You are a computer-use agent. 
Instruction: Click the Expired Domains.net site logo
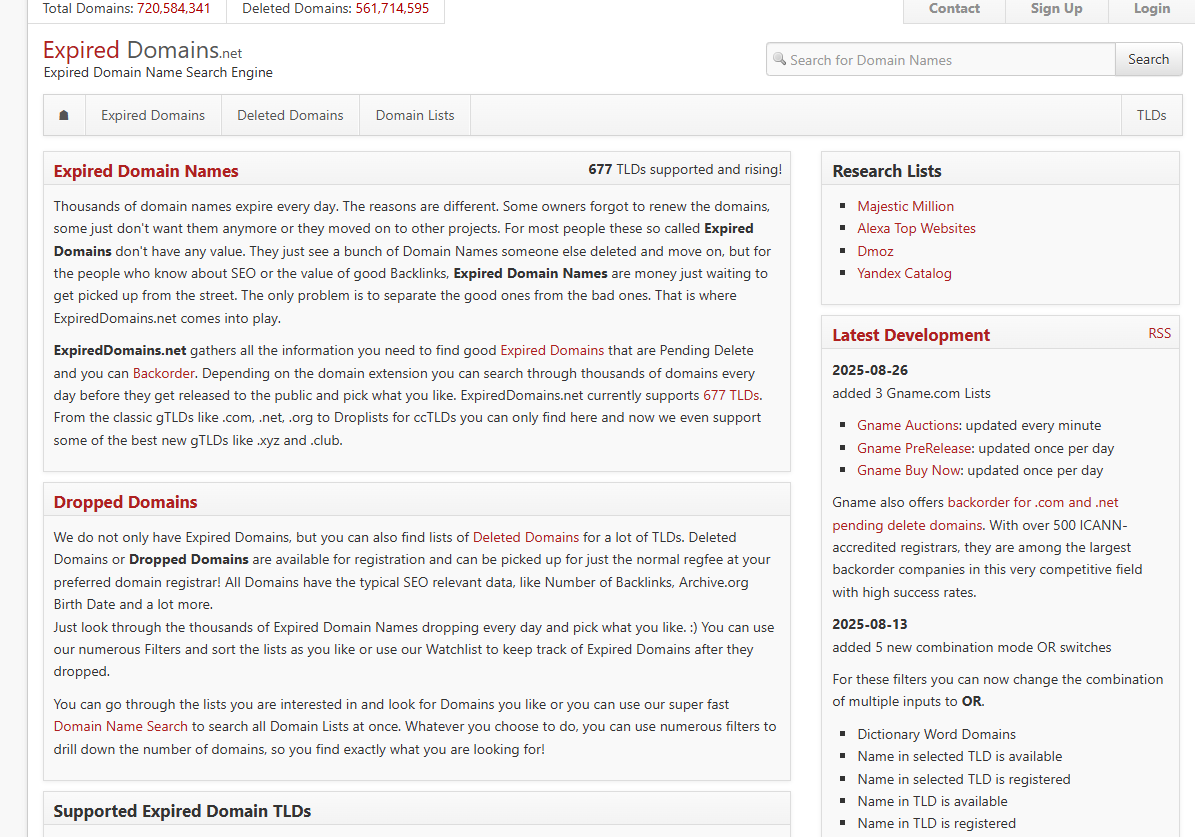pos(142,50)
